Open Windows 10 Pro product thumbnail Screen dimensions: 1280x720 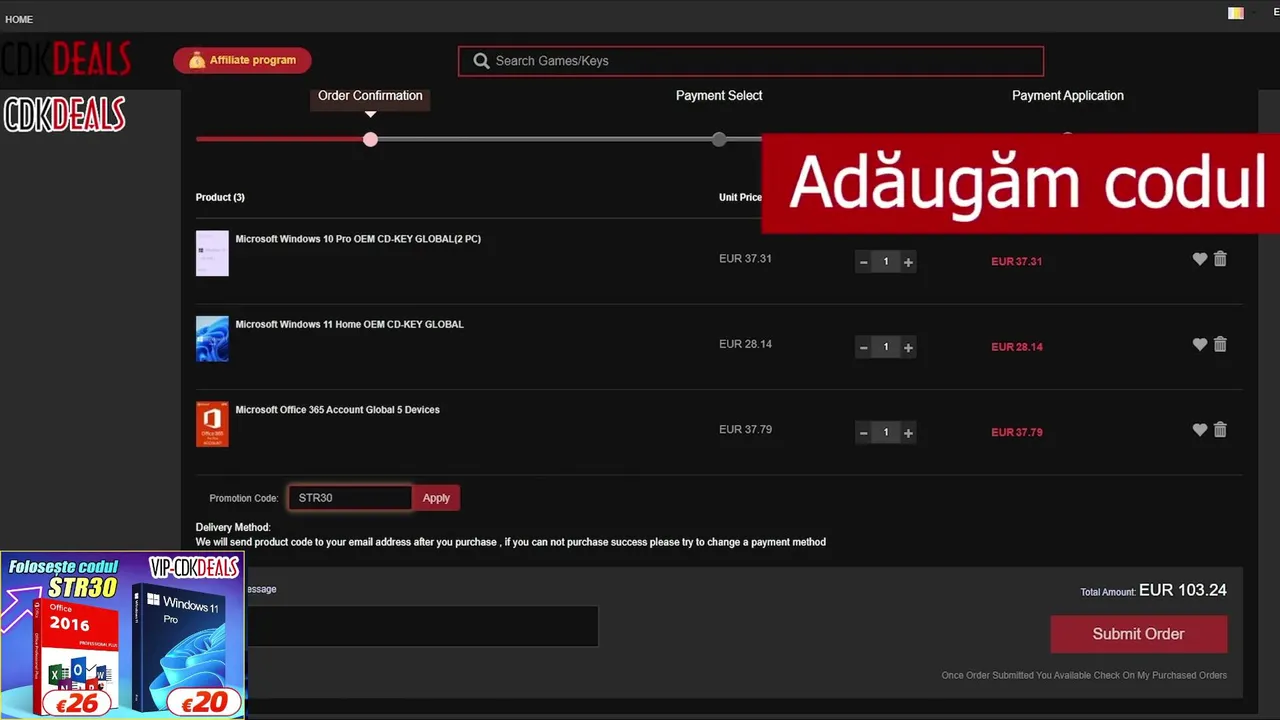pos(212,253)
